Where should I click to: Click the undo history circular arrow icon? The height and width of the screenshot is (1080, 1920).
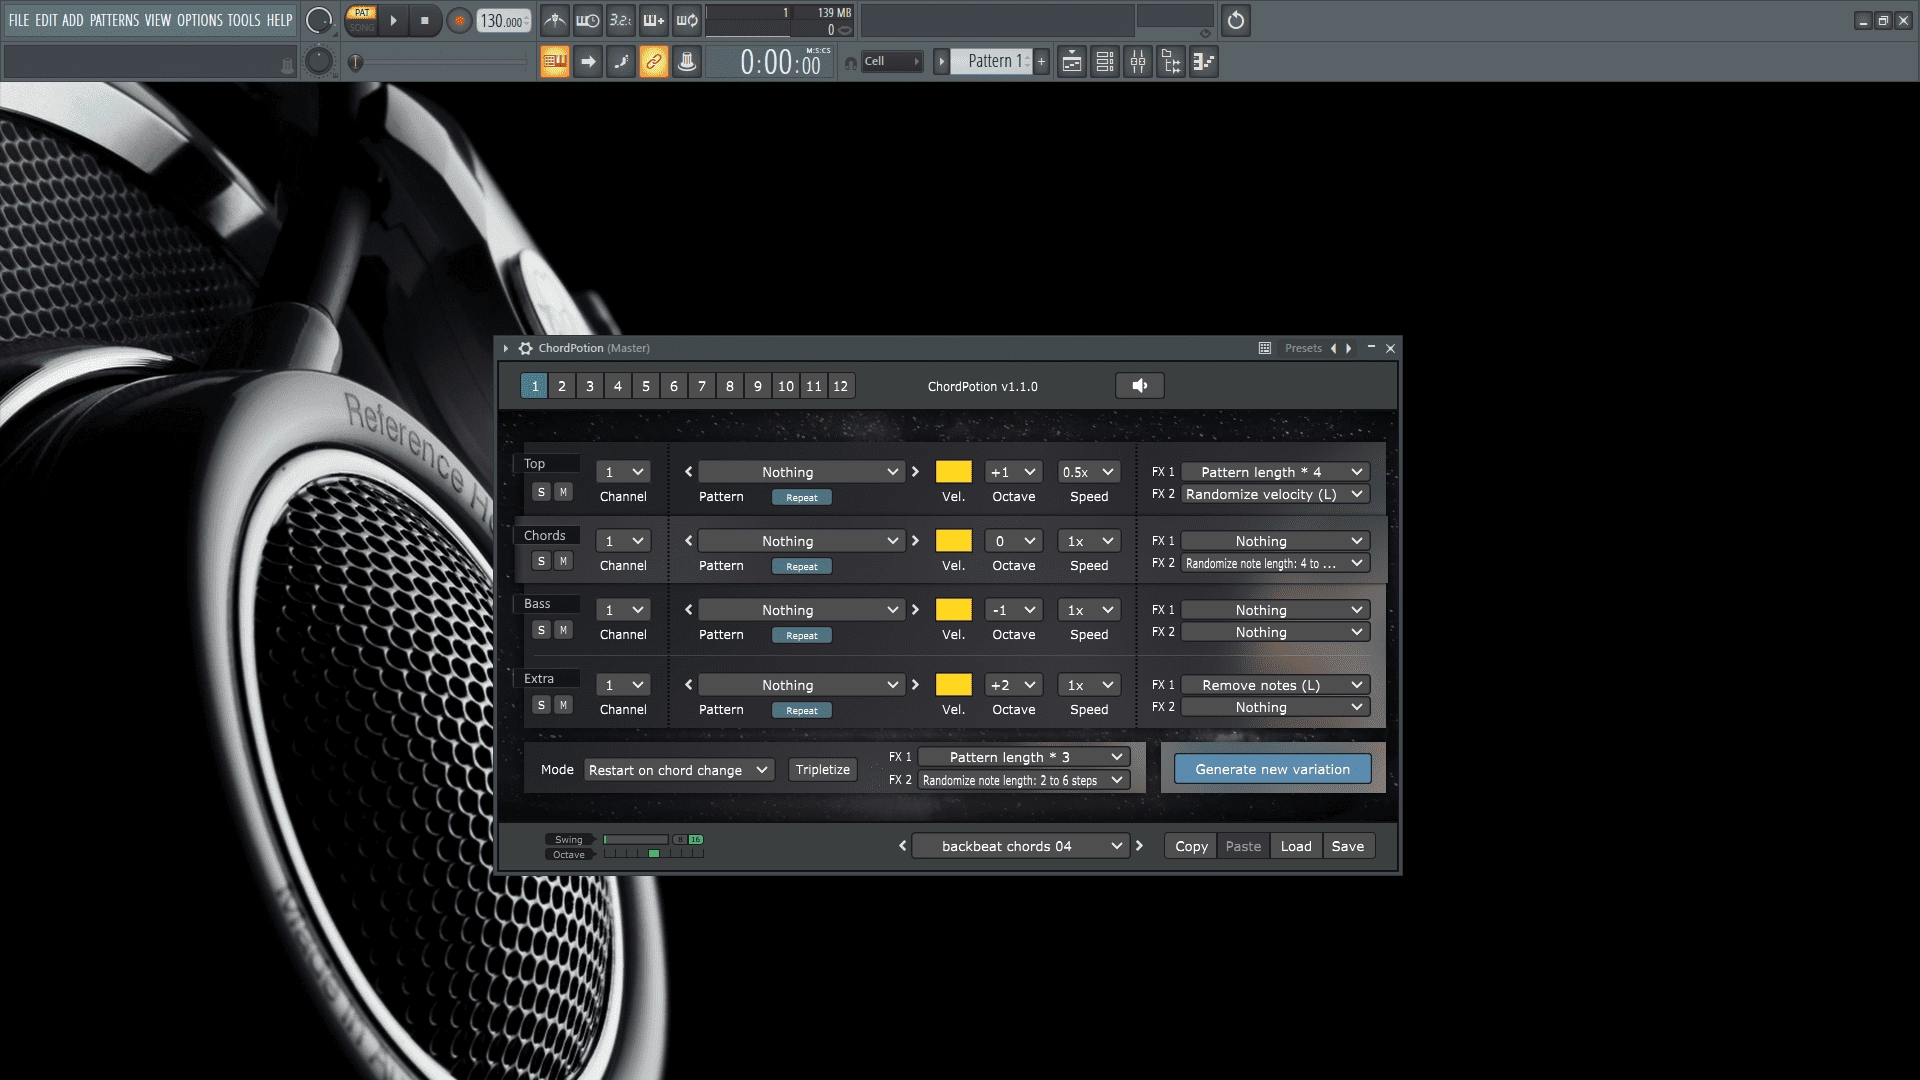click(x=1236, y=20)
